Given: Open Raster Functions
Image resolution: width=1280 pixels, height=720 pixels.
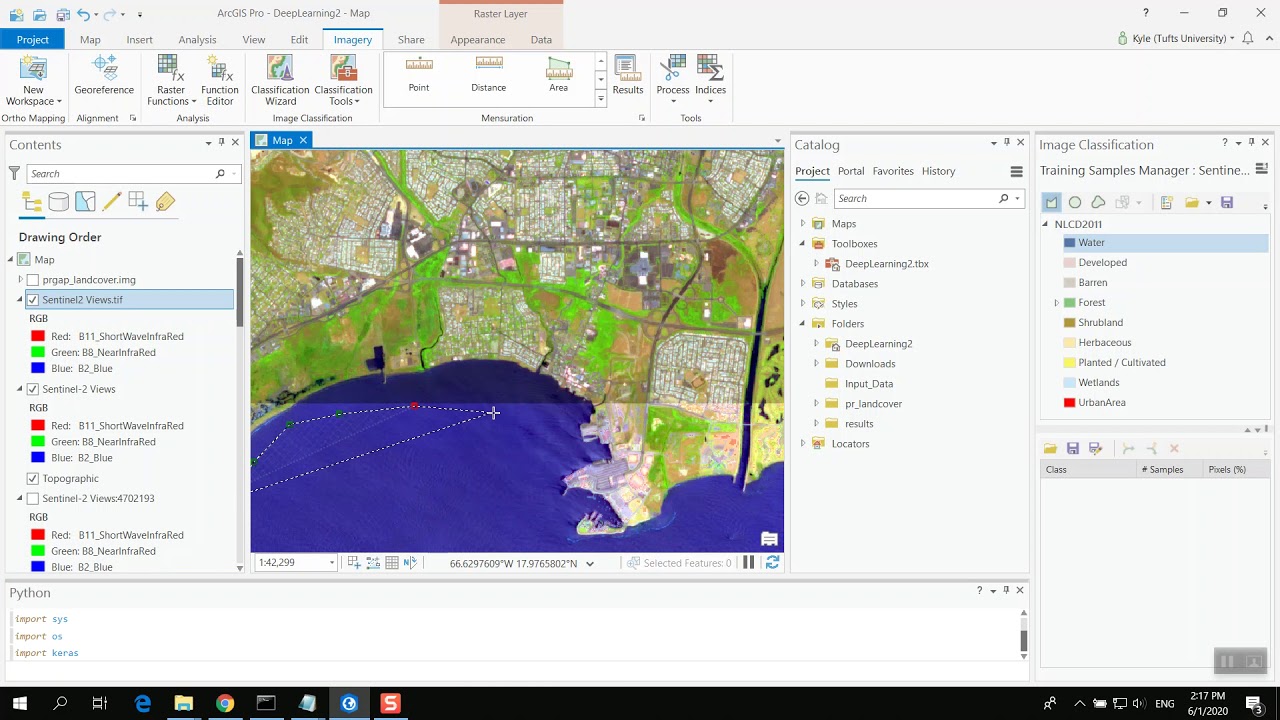Looking at the screenshot, I should click(x=171, y=81).
